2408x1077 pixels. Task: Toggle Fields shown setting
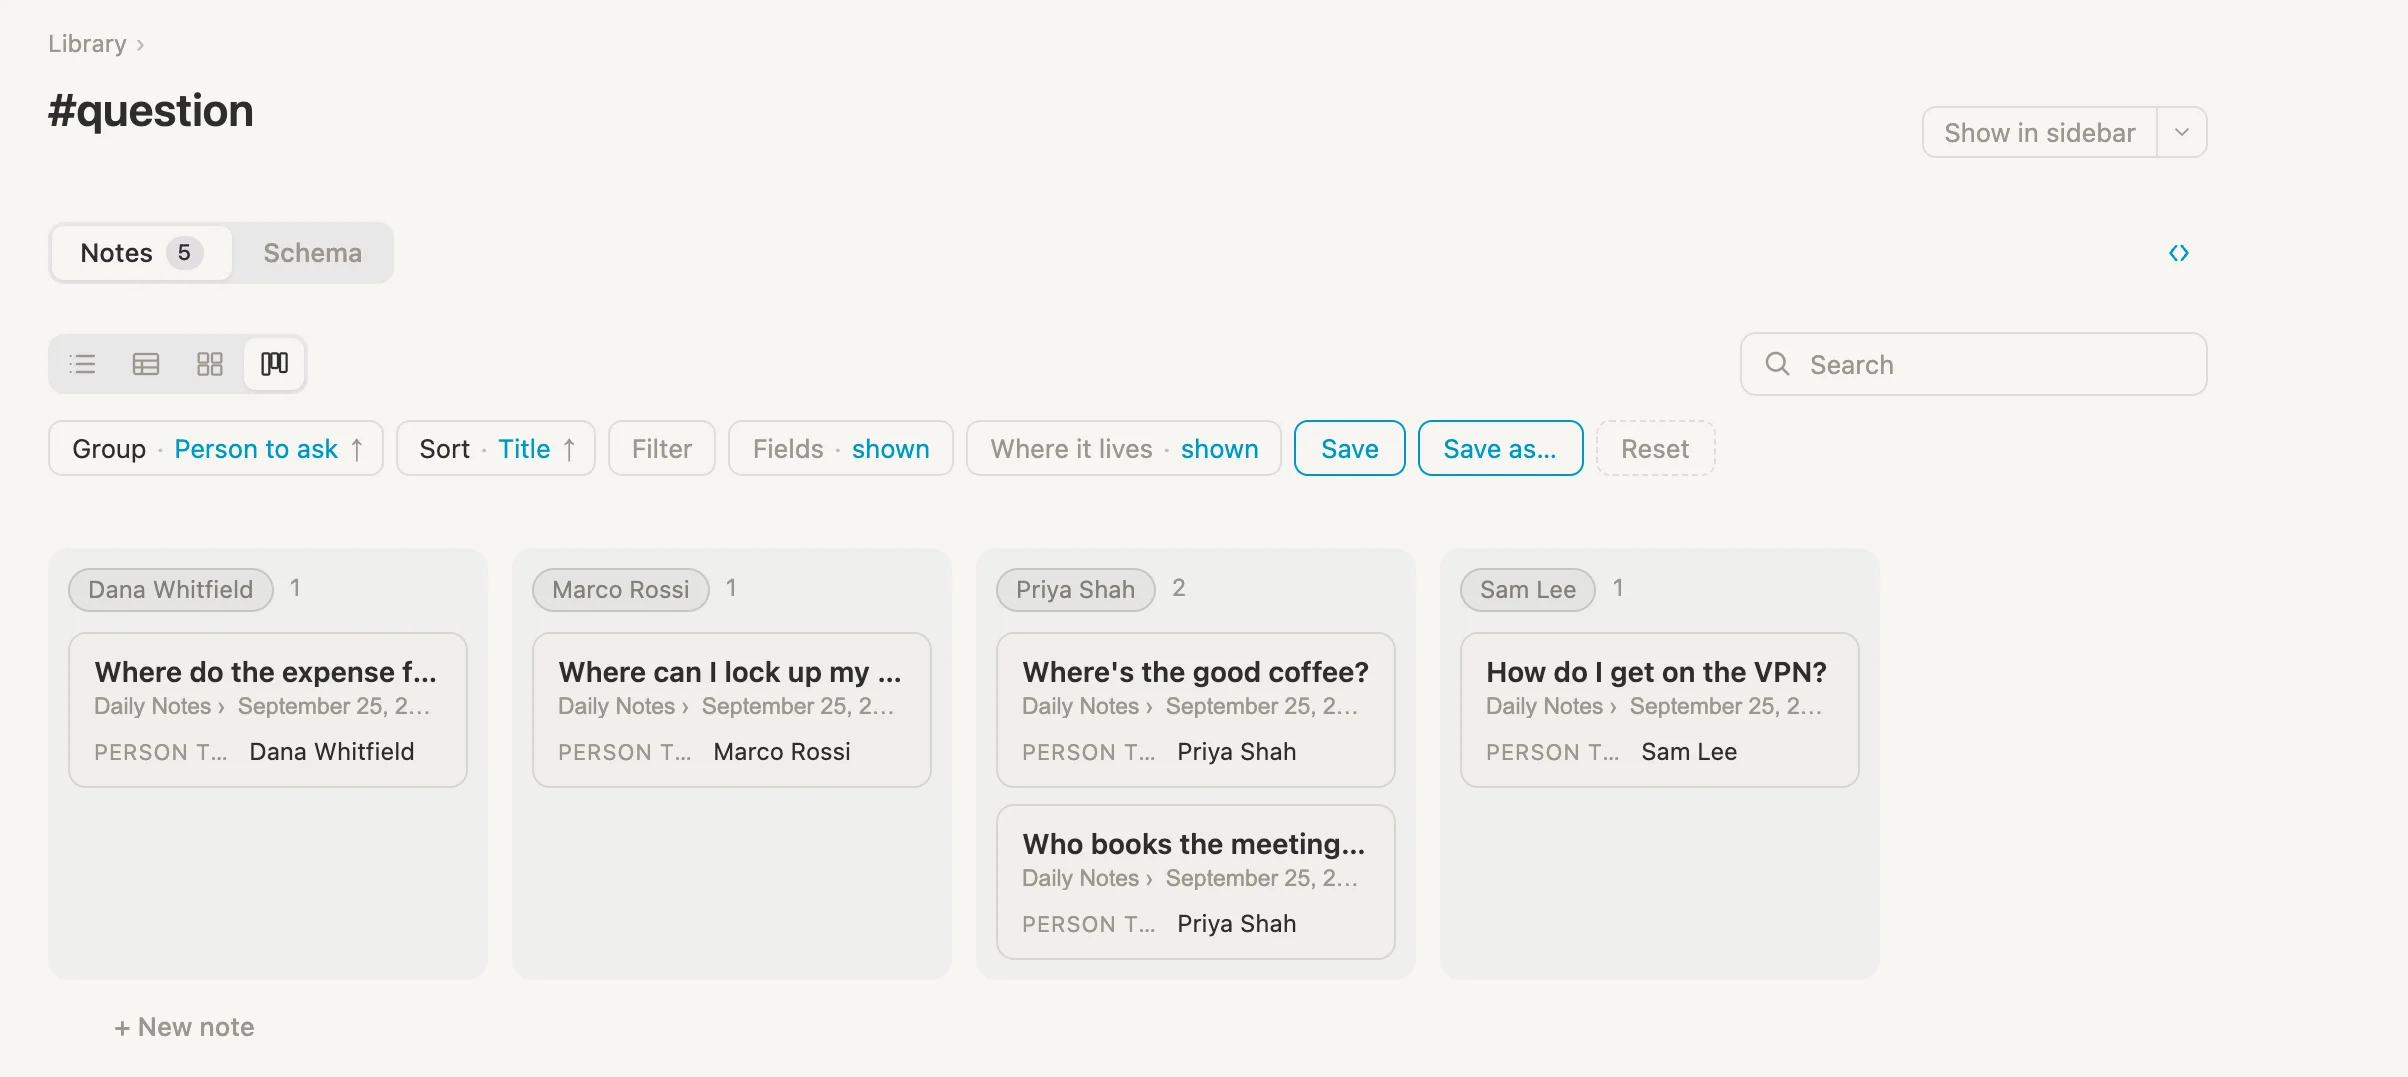click(841, 449)
